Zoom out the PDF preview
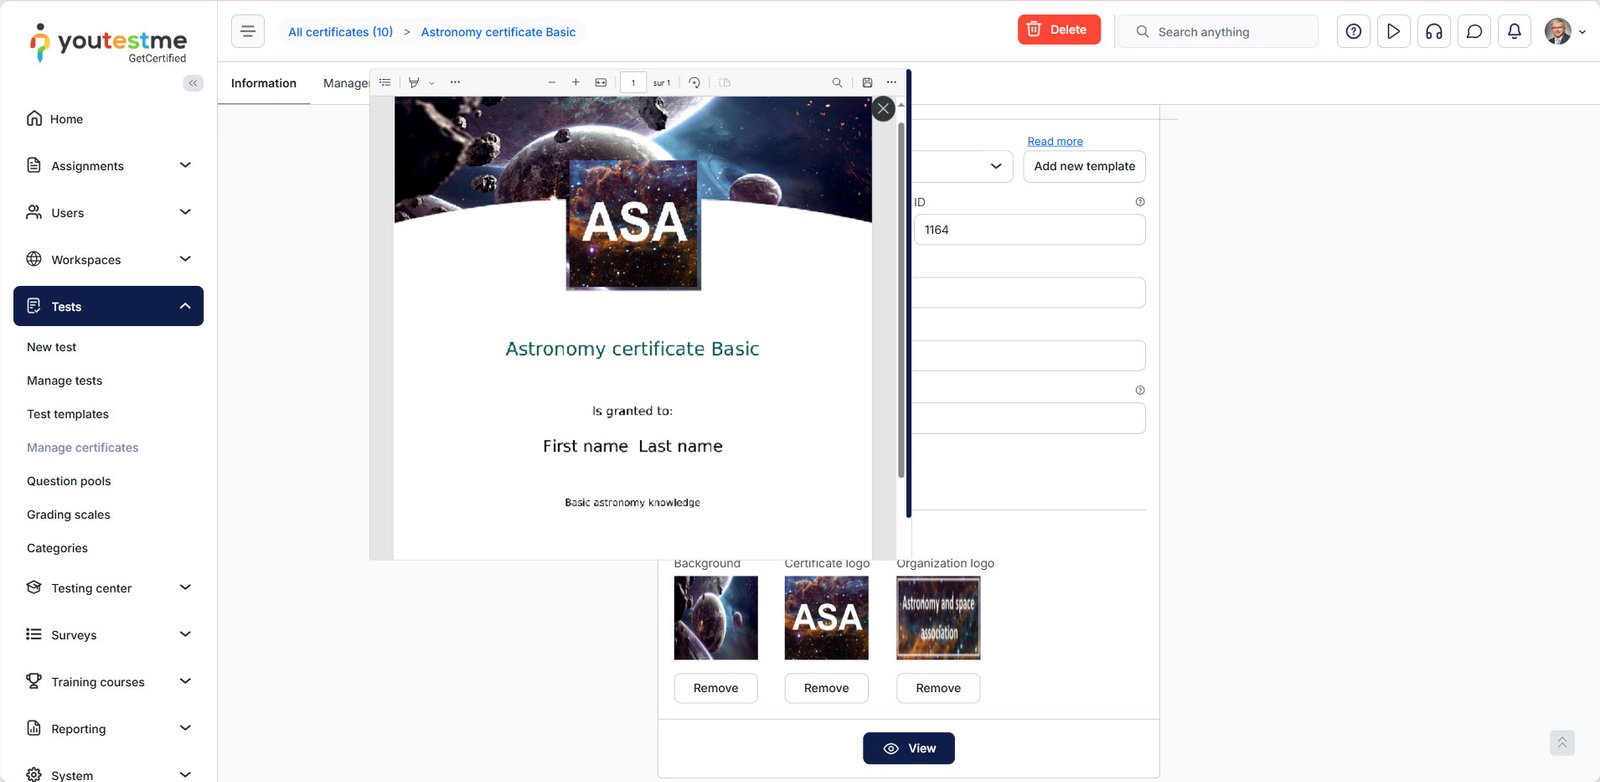 tap(552, 82)
